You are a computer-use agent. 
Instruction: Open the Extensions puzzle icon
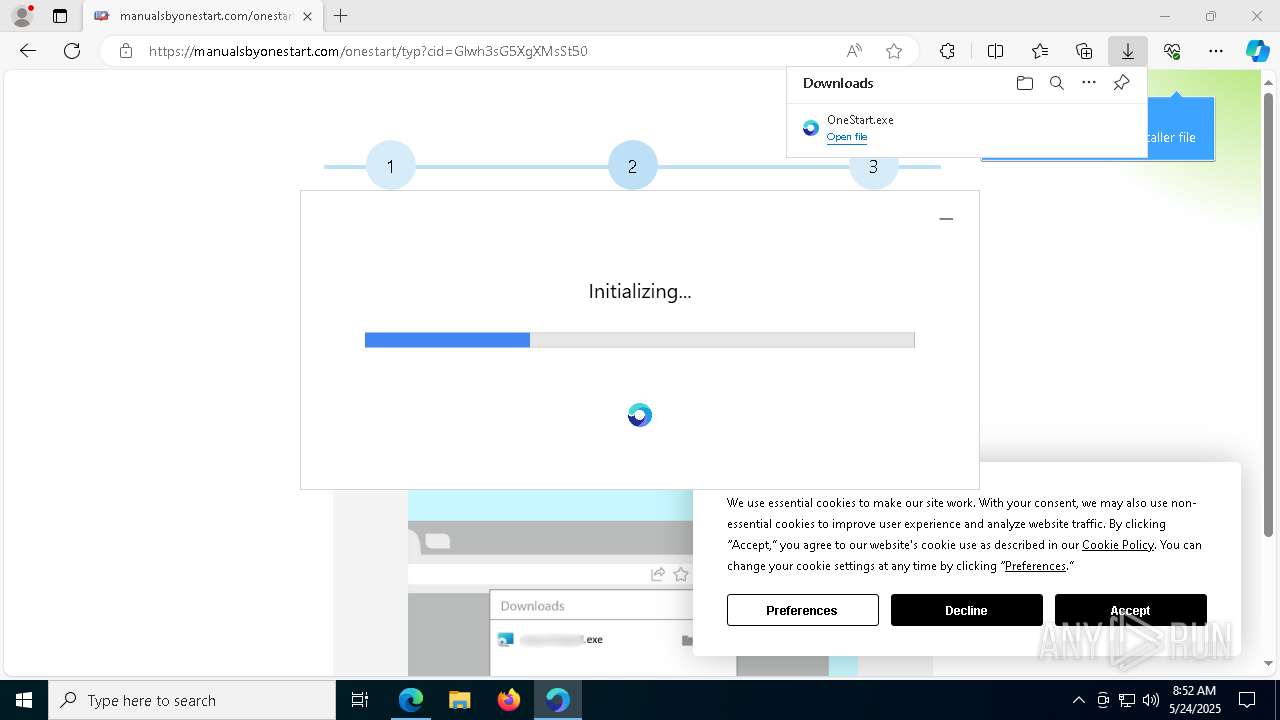coord(947,51)
